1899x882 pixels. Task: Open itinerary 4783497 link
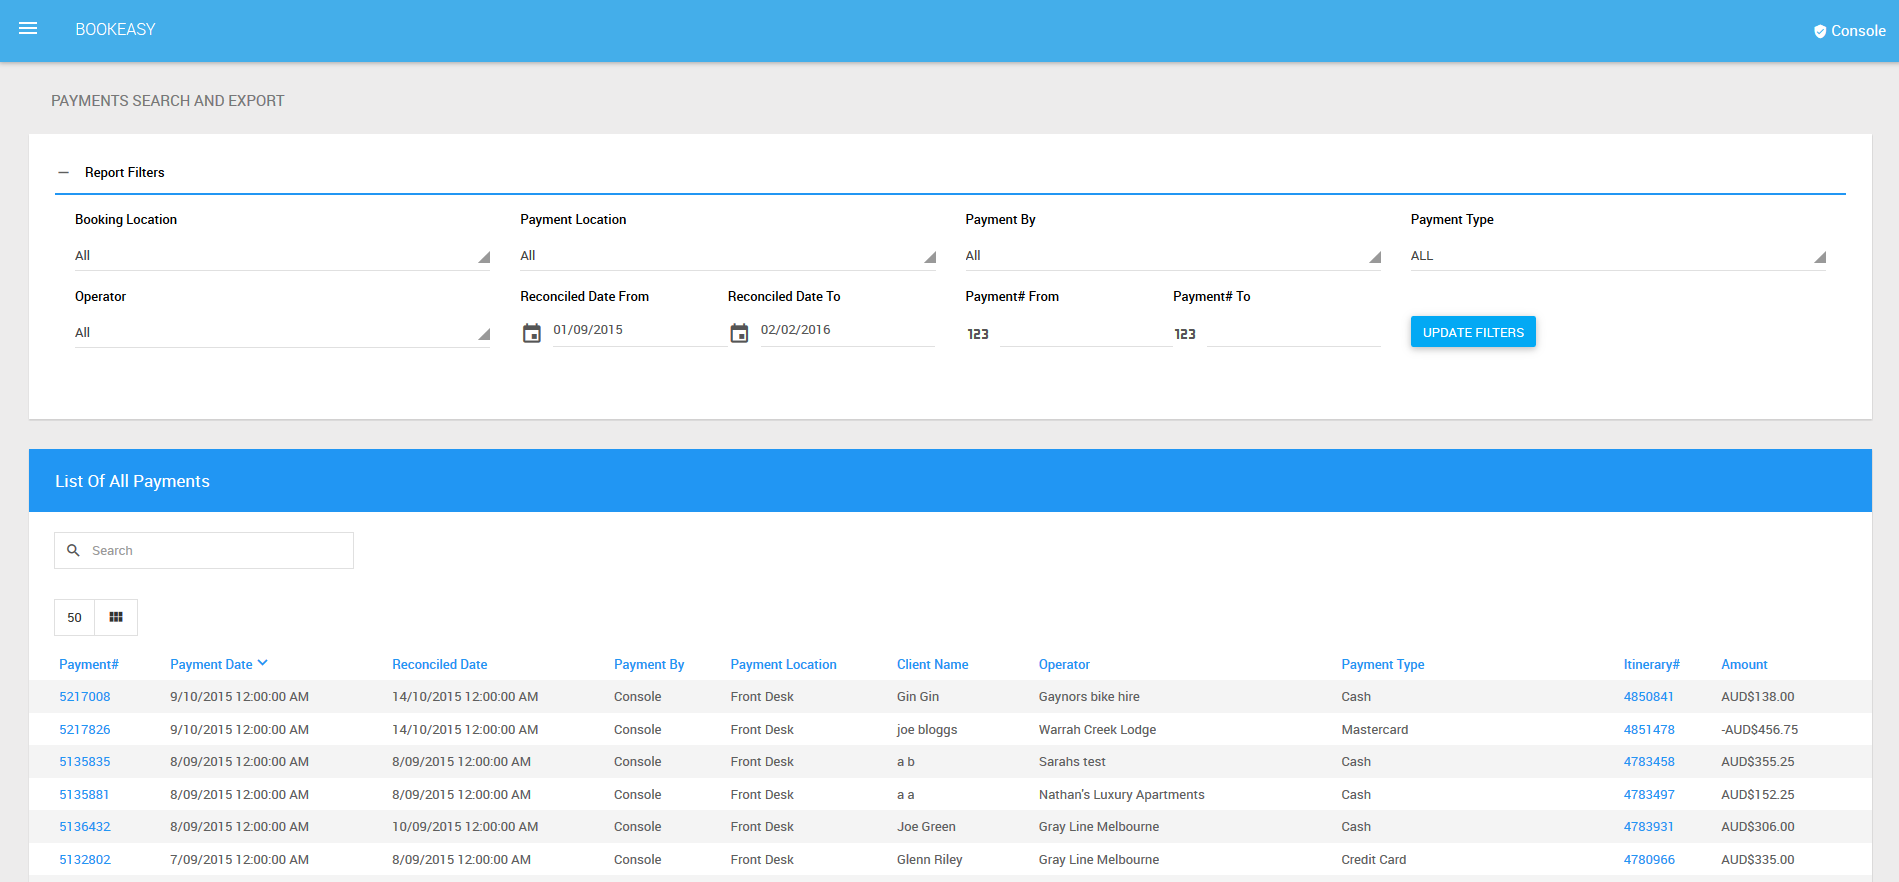[x=1649, y=795]
